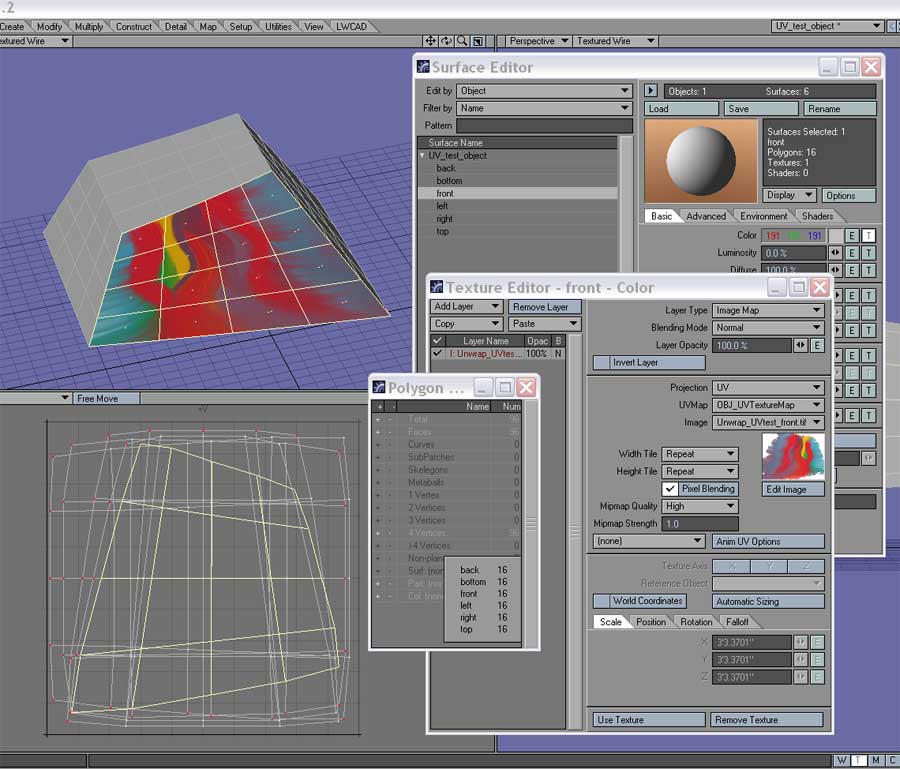
Task: Open Edit by Object dropdown
Action: 544,91
